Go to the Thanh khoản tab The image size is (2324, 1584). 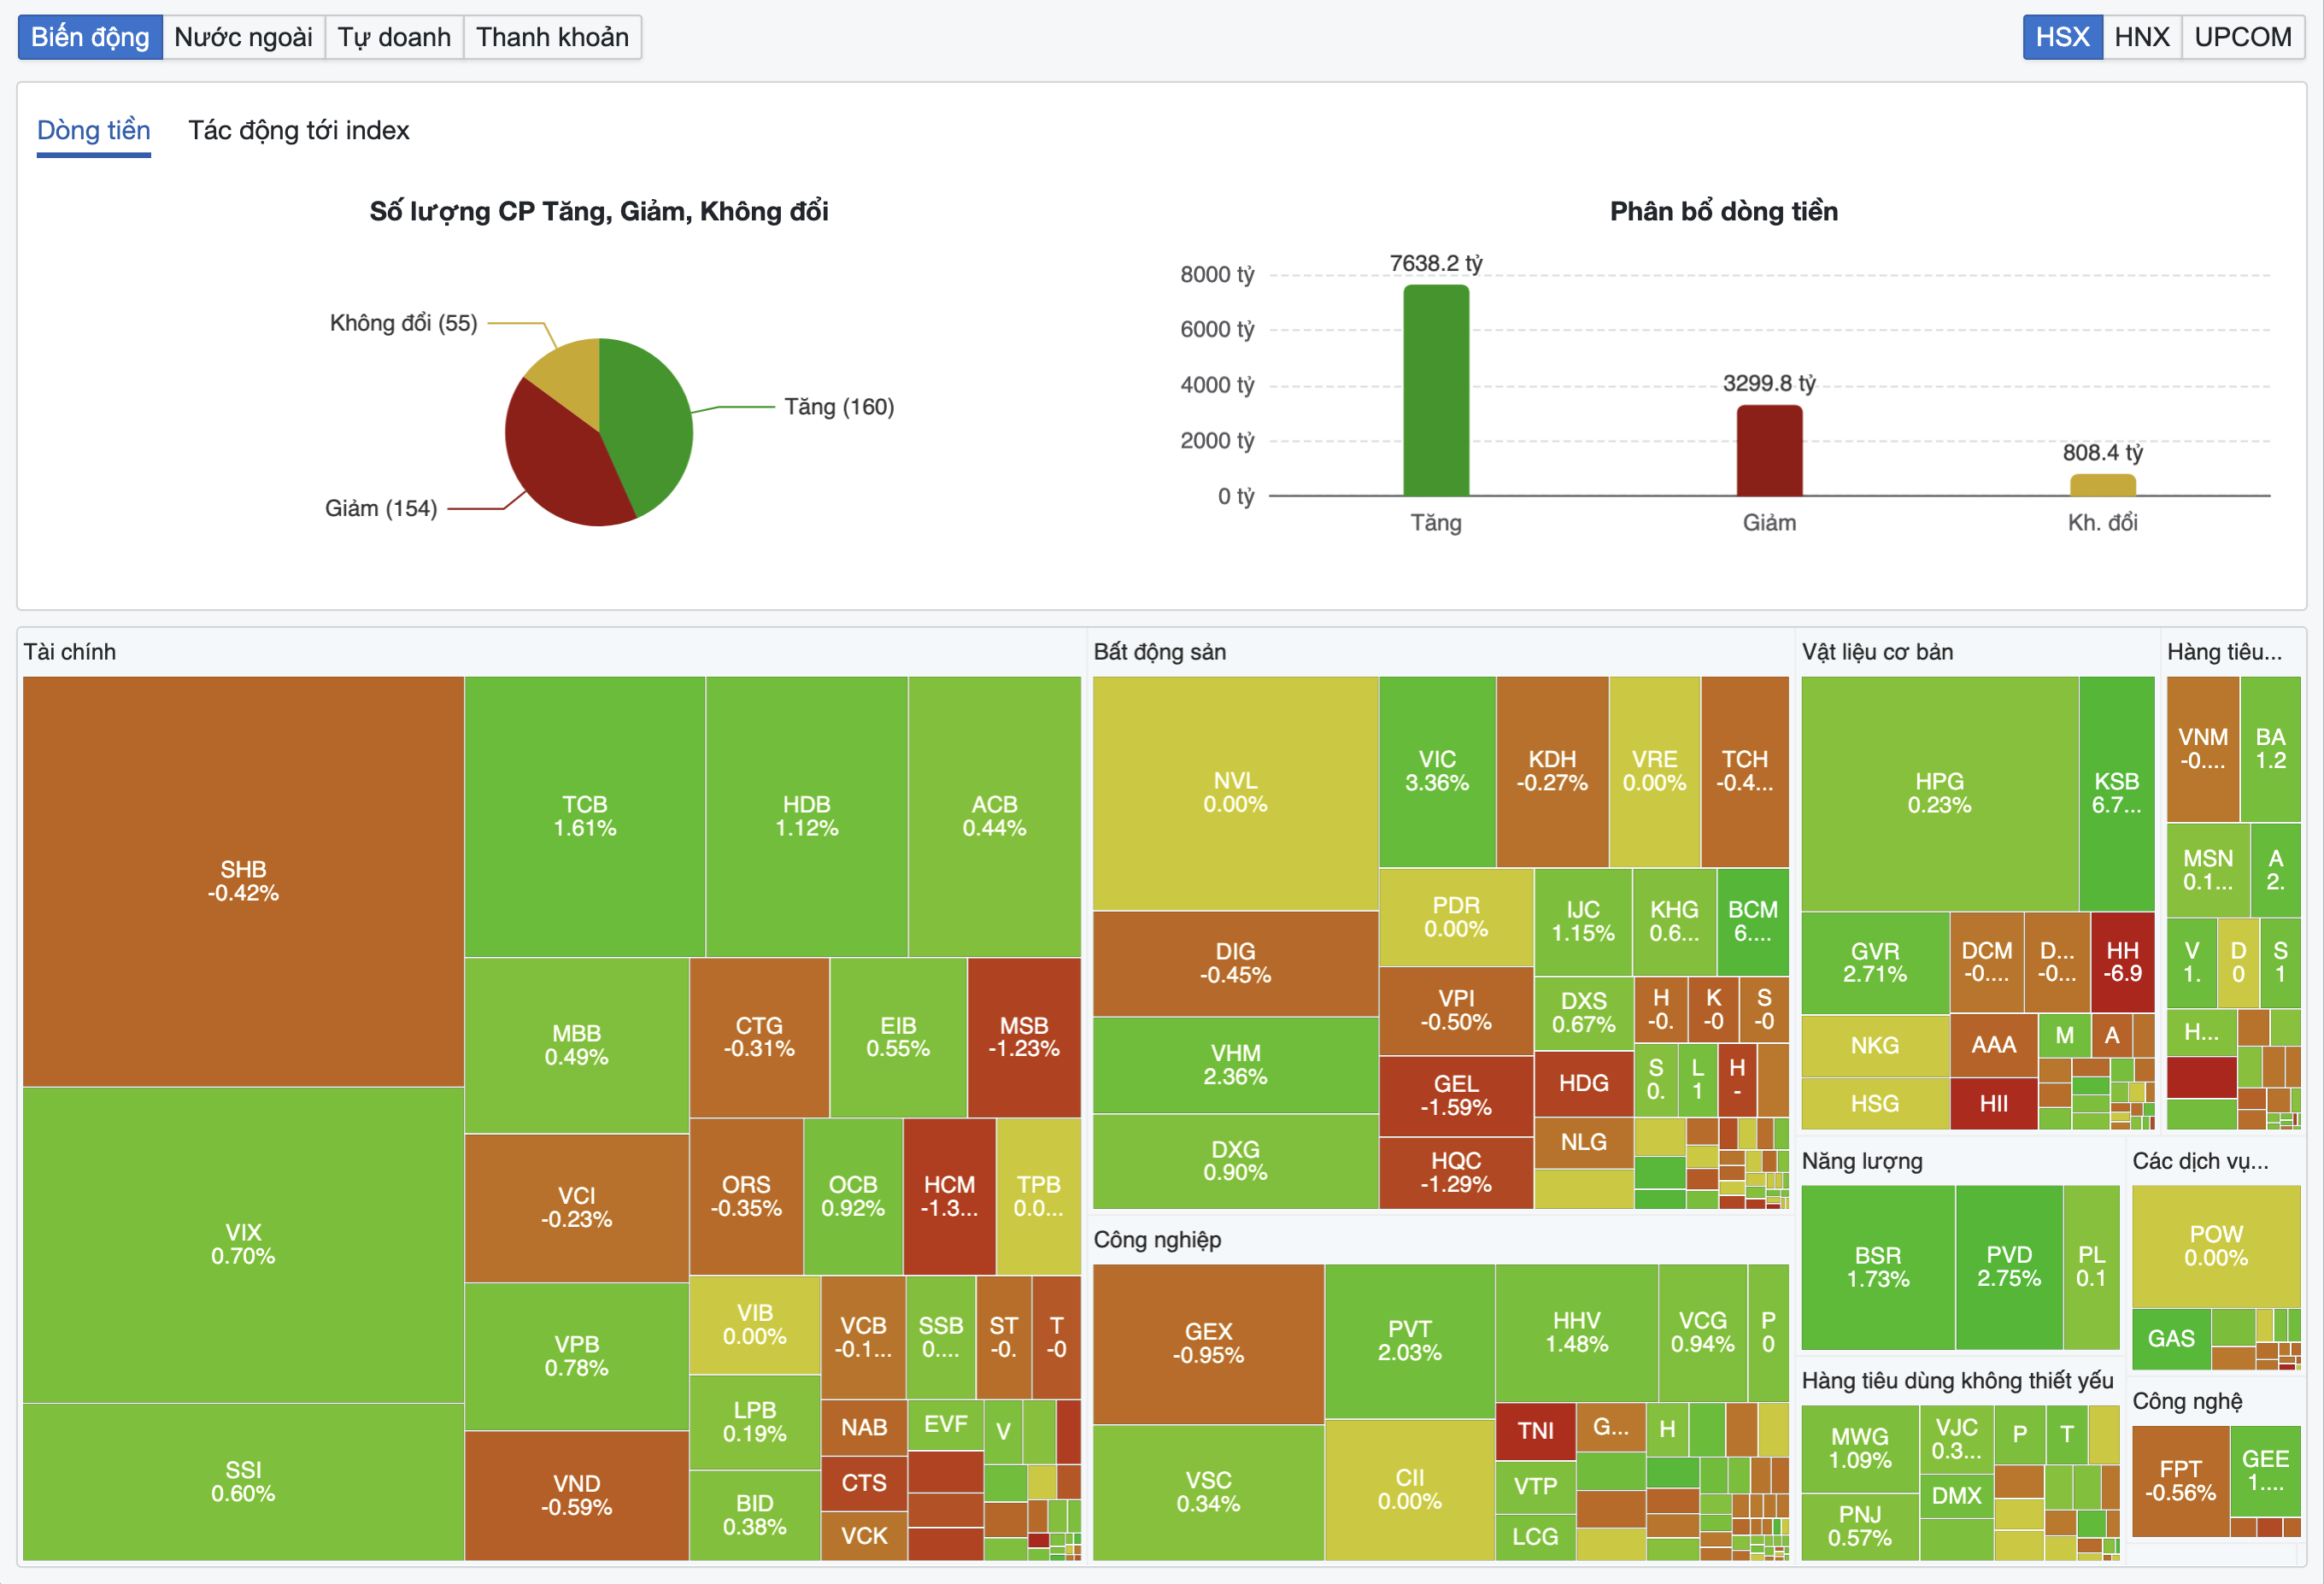click(x=552, y=37)
